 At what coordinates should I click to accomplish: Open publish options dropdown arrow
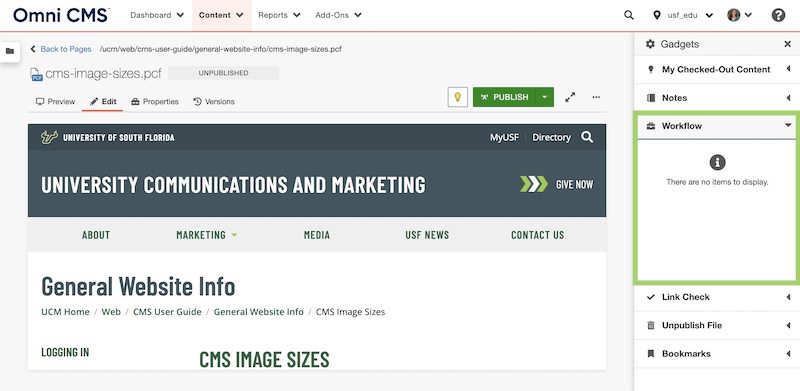click(x=545, y=97)
